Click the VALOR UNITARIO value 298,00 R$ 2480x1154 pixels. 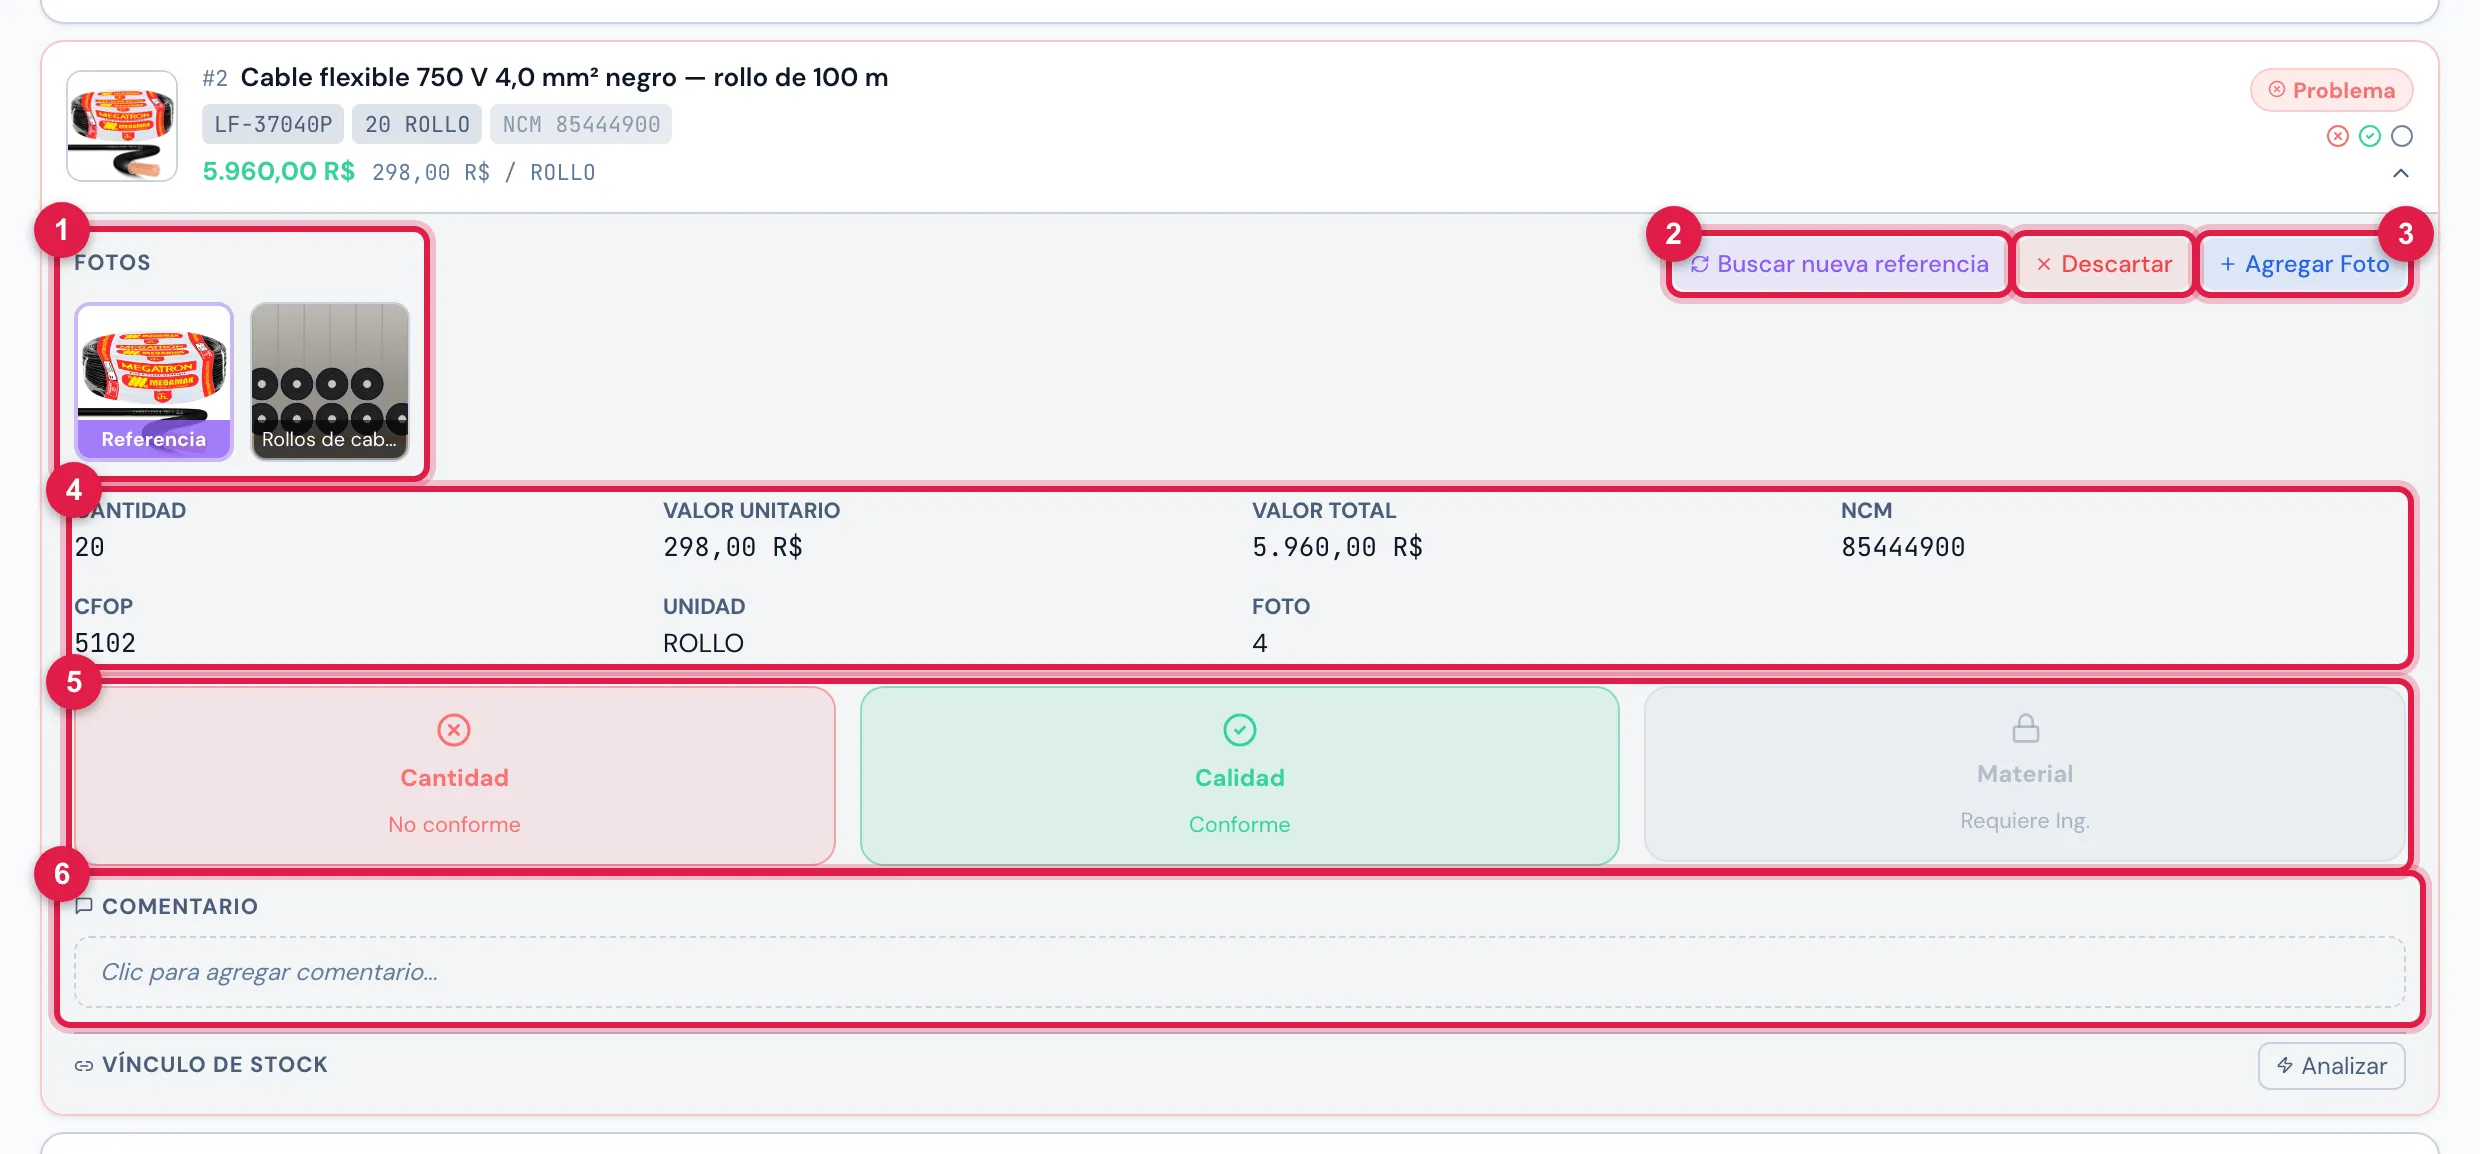733,547
